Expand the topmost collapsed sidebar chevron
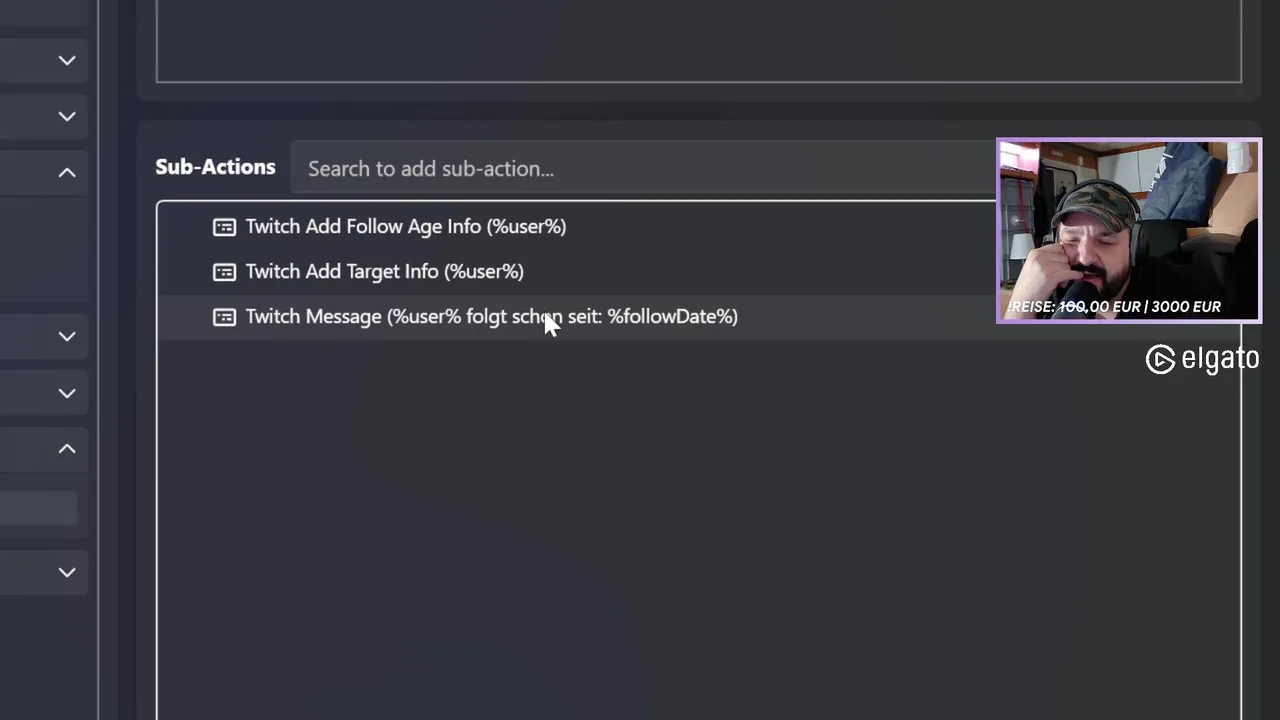This screenshot has height=720, width=1280. [x=67, y=61]
